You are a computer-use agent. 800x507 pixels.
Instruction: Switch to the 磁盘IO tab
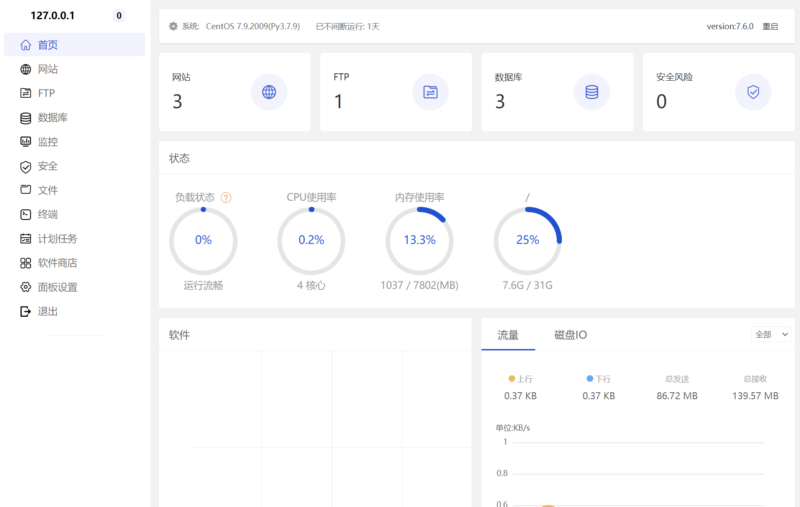coord(570,335)
